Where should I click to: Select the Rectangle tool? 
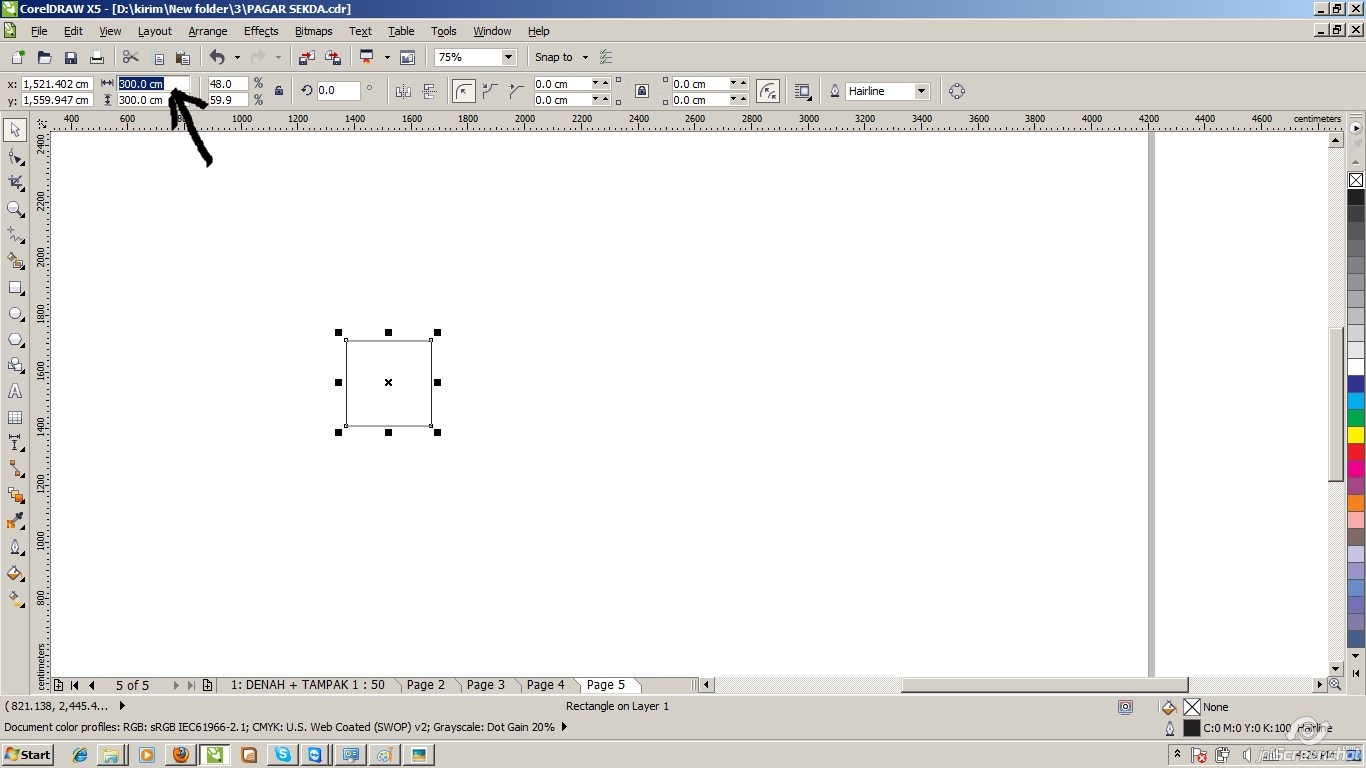pyautogui.click(x=15, y=288)
